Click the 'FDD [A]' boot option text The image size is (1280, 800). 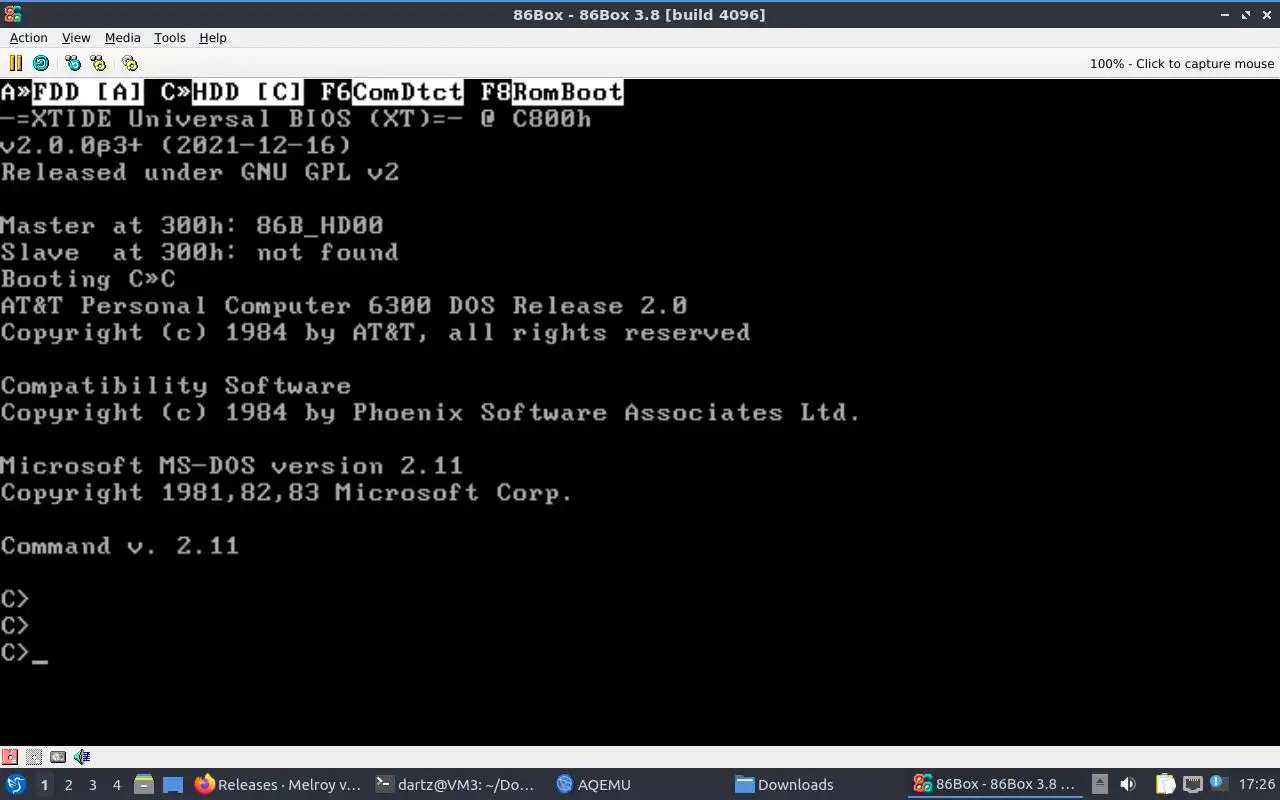click(88, 92)
